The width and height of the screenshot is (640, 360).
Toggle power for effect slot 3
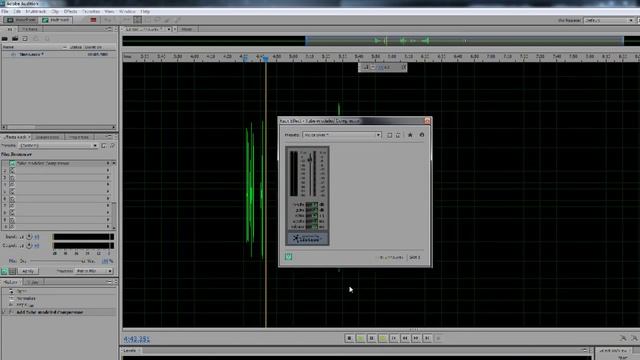click(12, 178)
